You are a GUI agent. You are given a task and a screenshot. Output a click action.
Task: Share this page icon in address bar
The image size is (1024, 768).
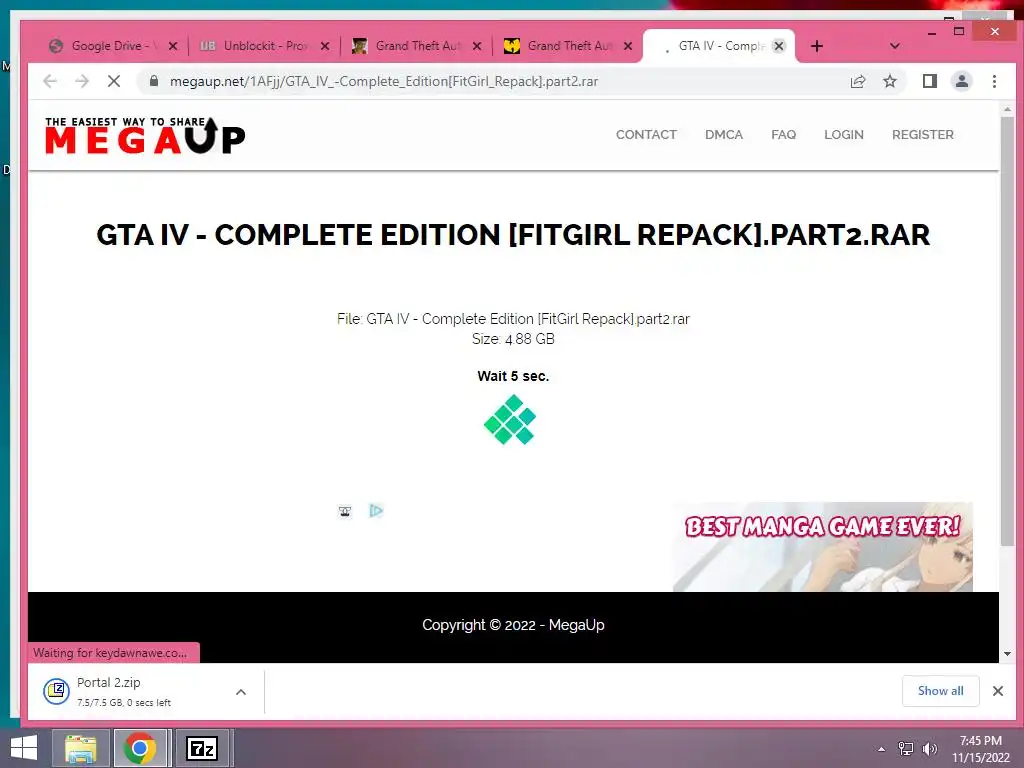857,81
